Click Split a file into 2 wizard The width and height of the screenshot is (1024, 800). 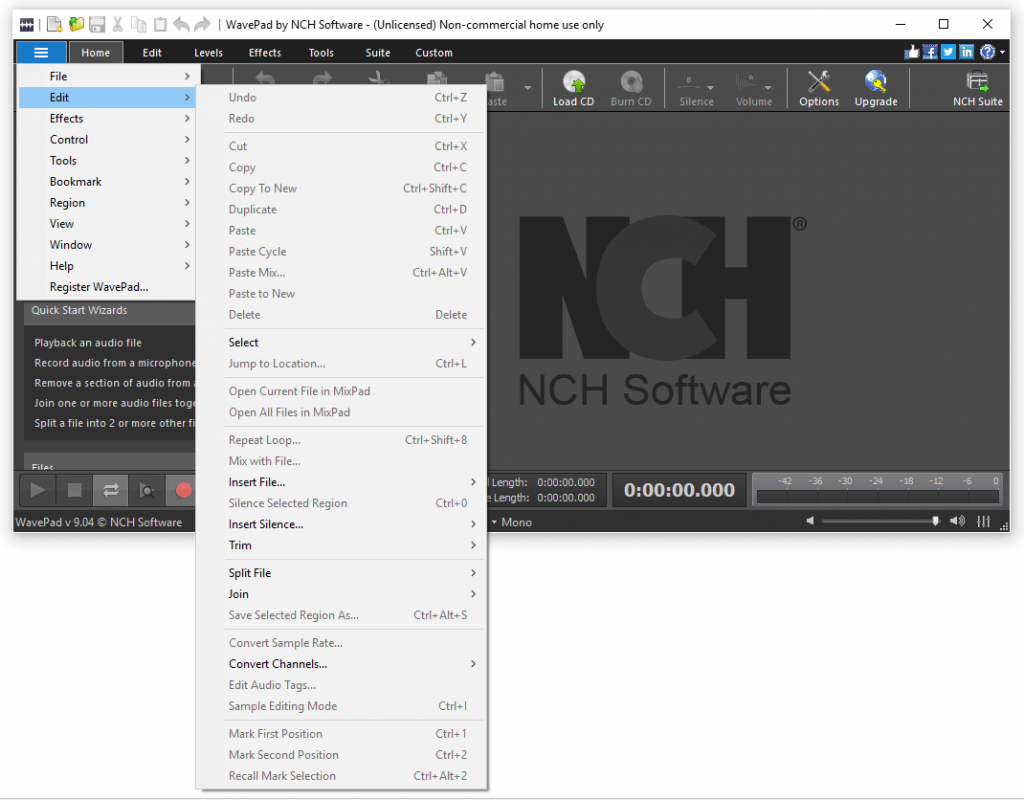pyautogui.click(x=114, y=423)
